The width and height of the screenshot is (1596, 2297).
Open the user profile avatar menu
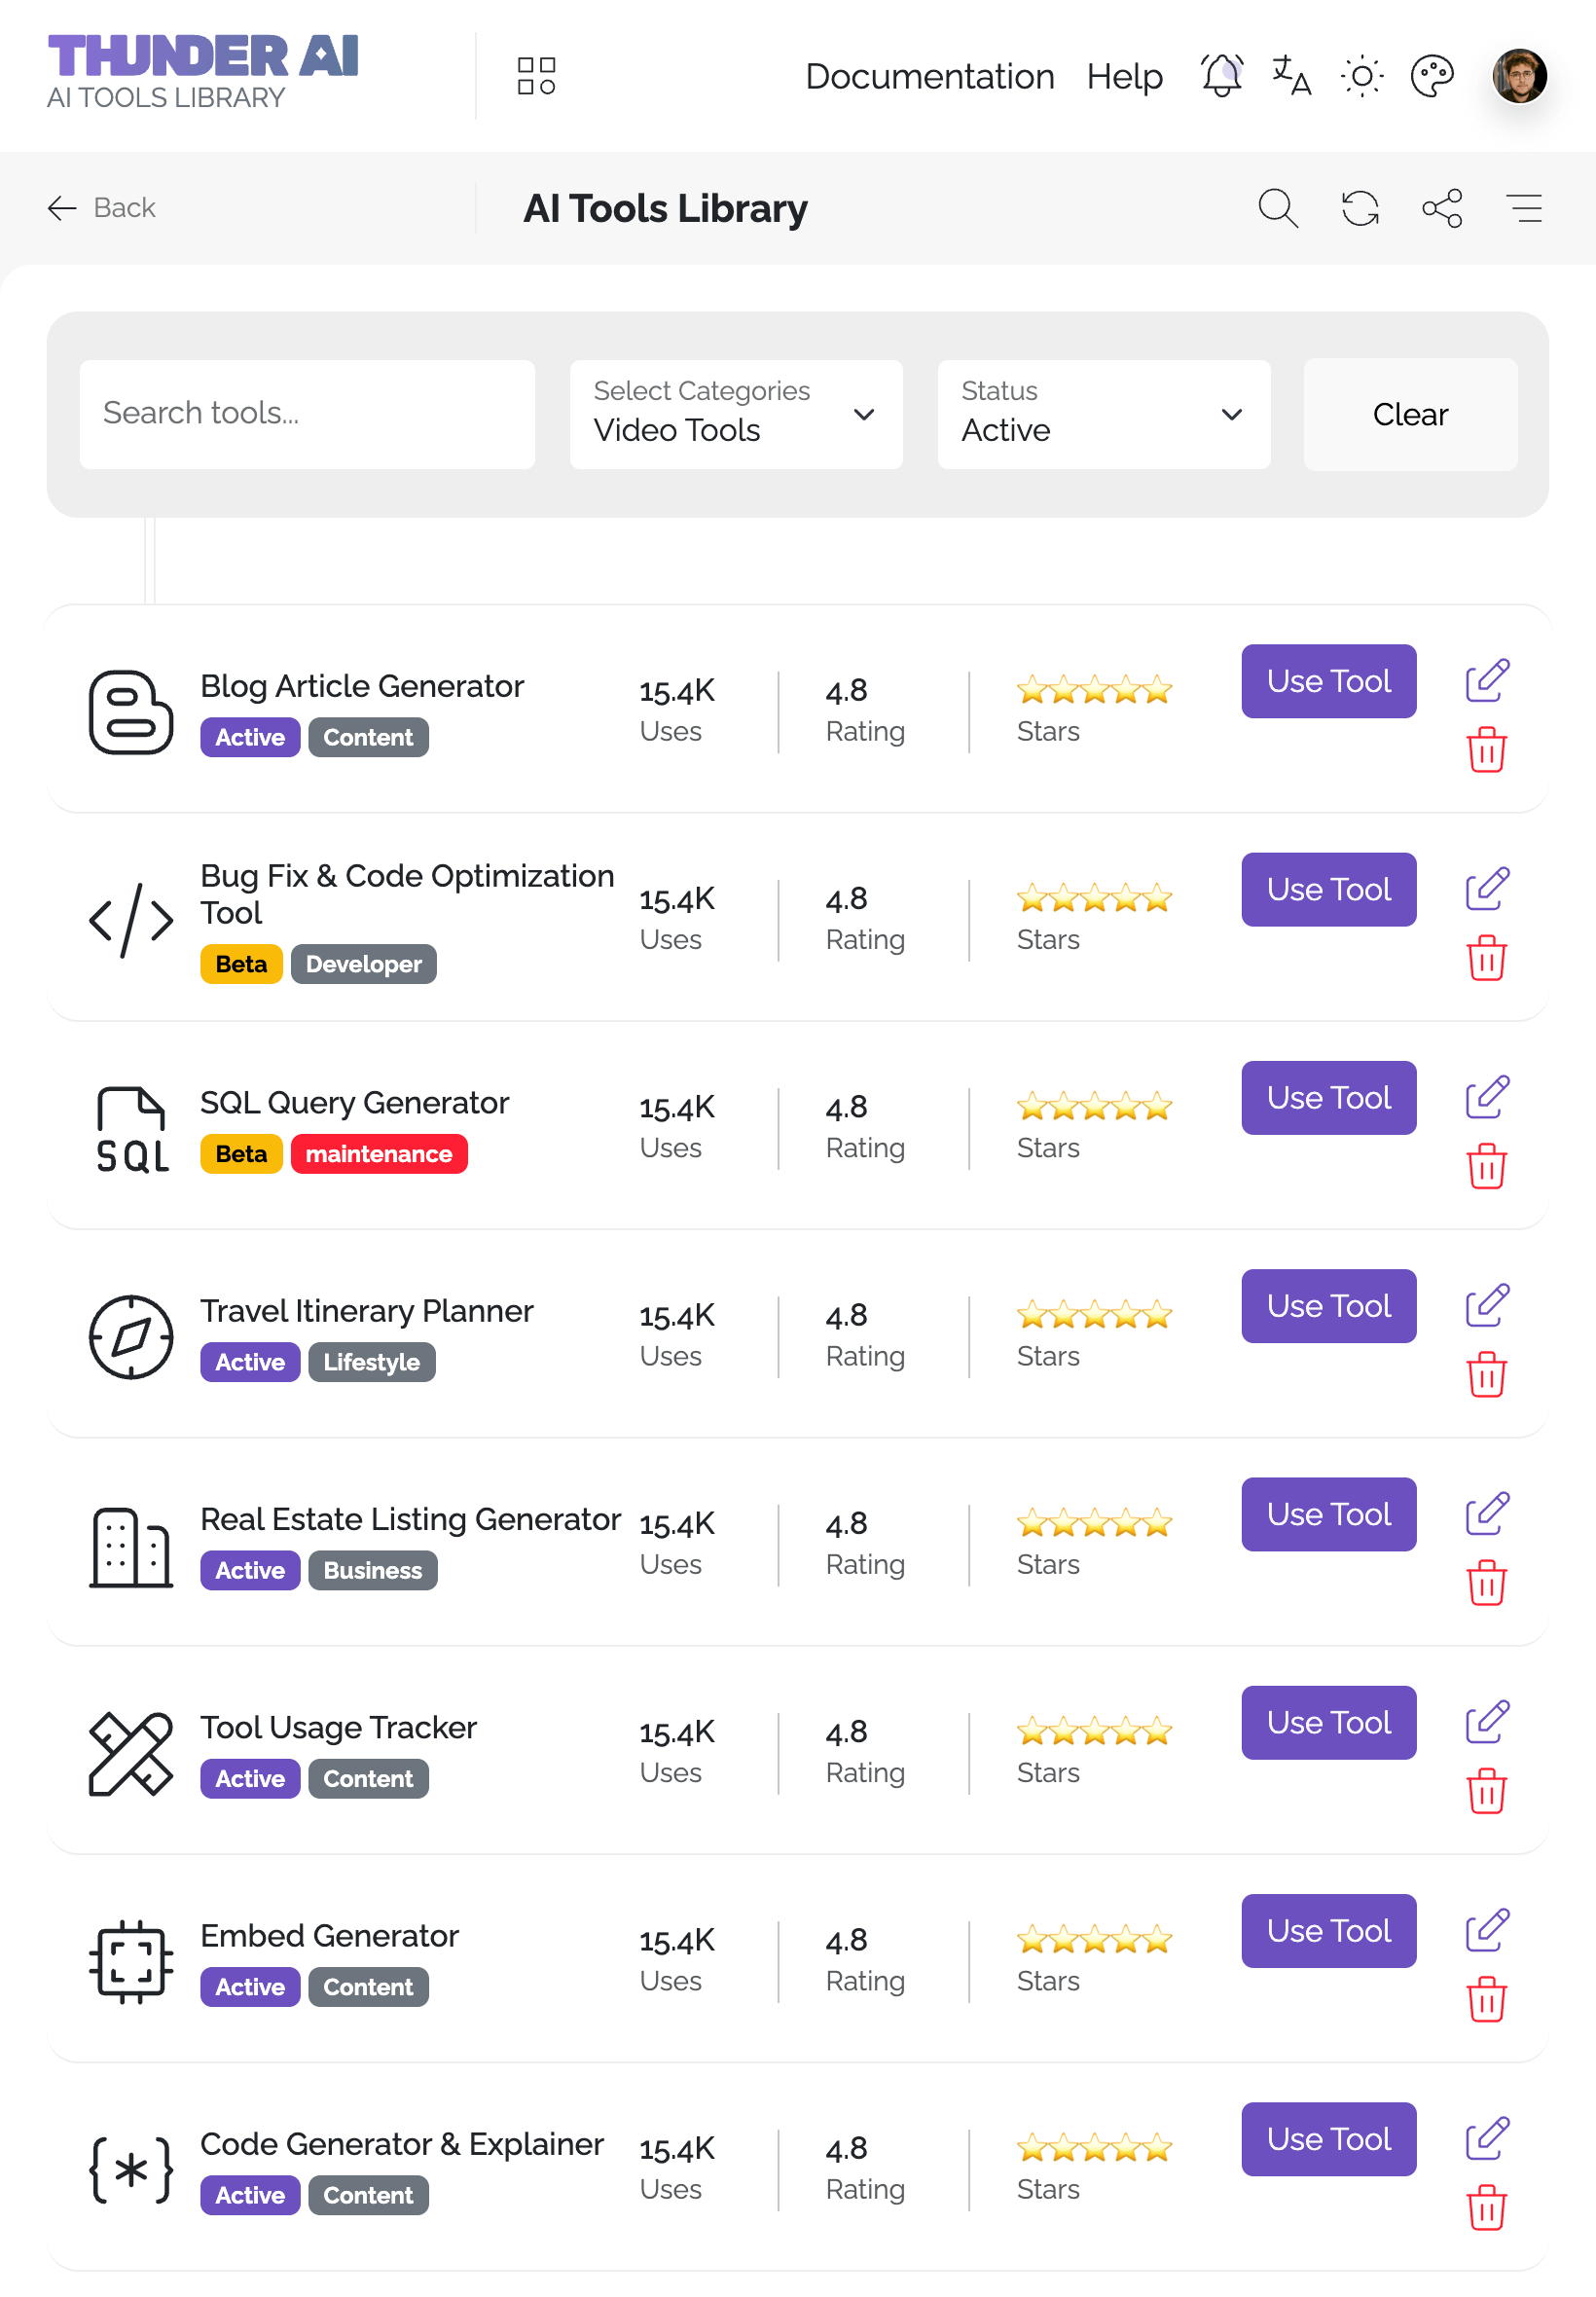click(1519, 76)
